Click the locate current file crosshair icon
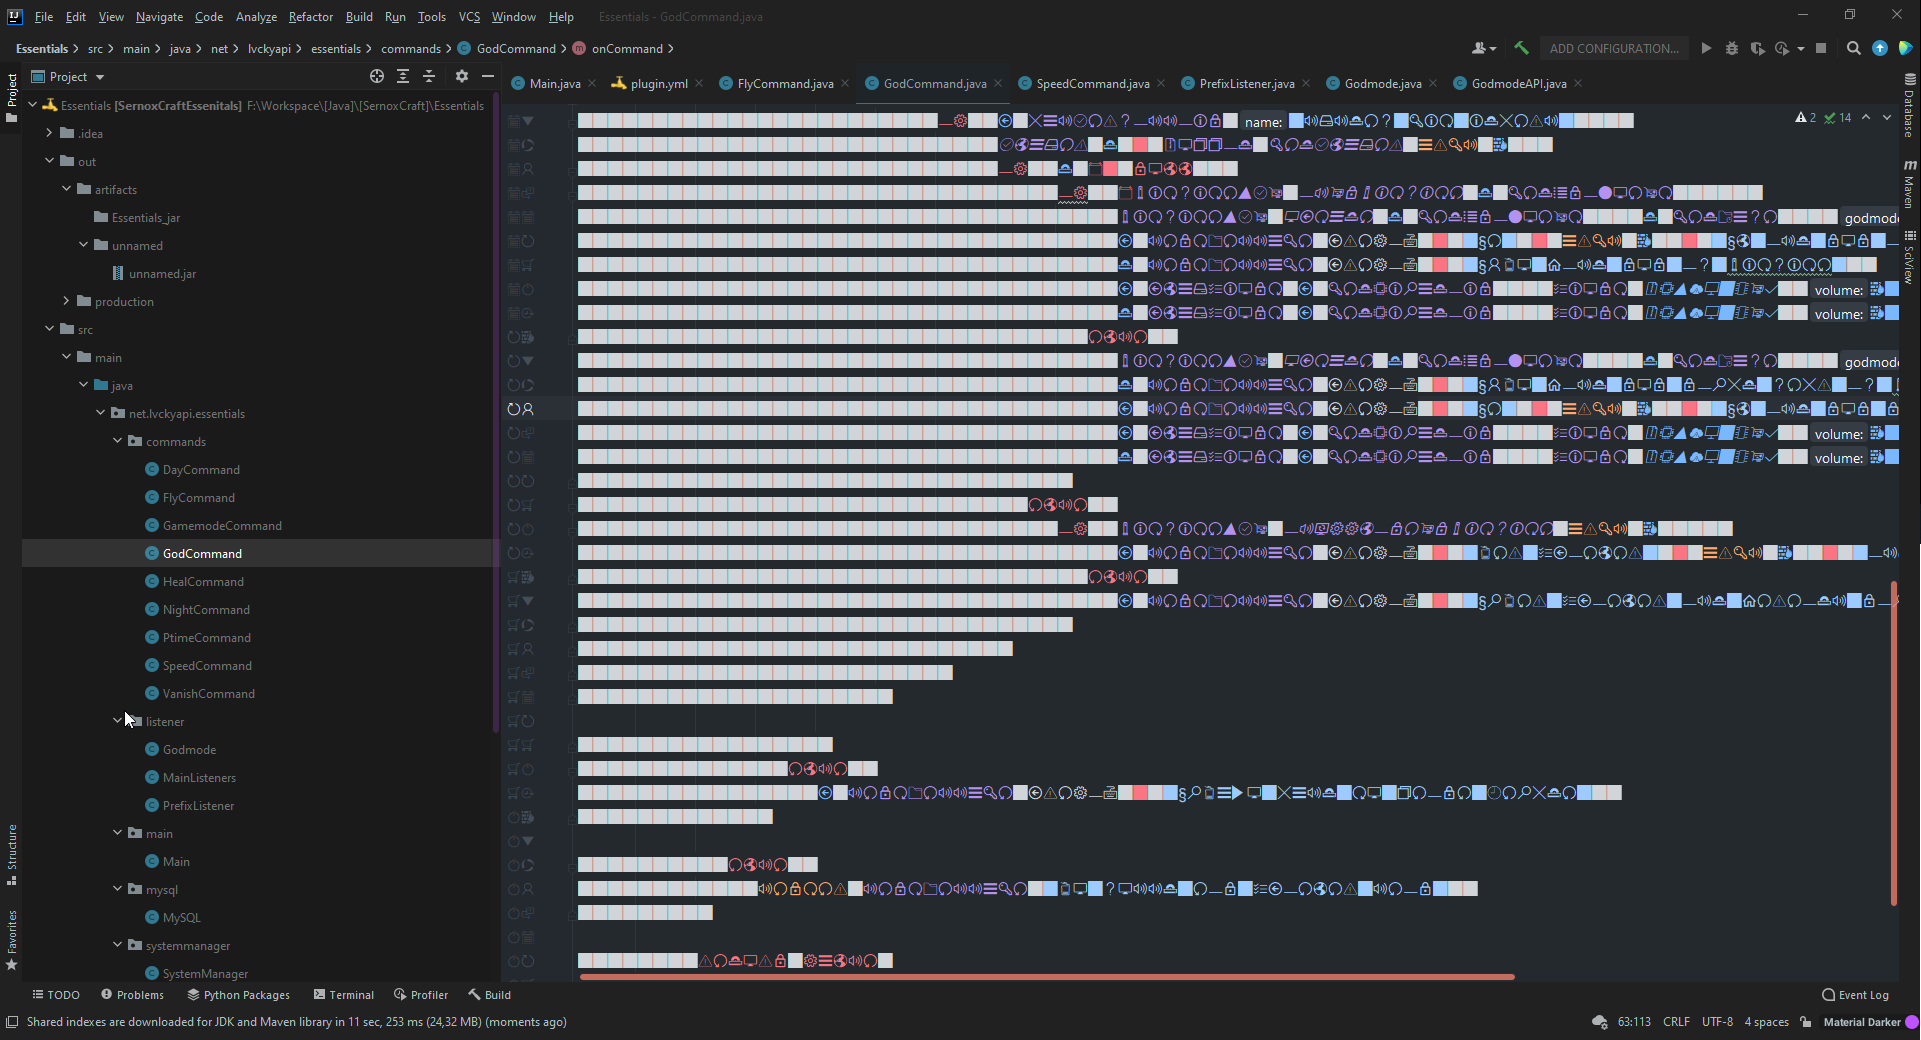 tap(377, 76)
